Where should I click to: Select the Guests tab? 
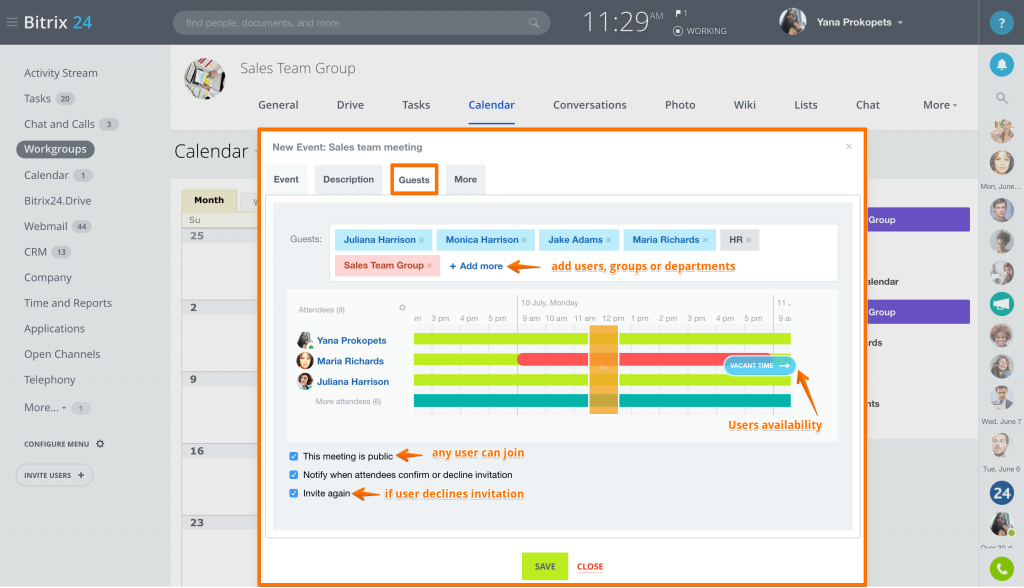[x=414, y=180]
